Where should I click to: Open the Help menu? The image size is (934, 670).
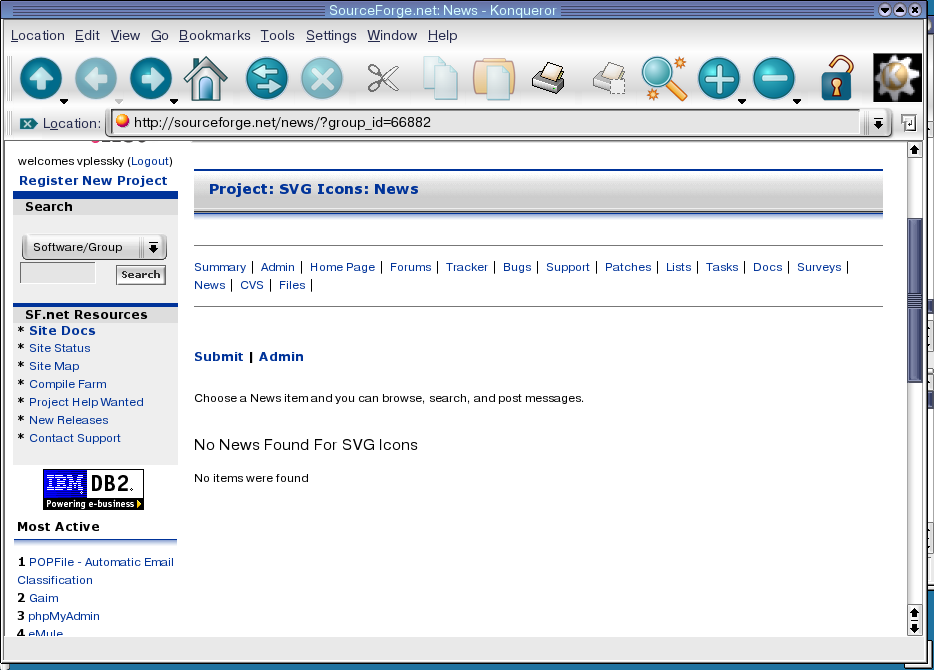pos(443,36)
